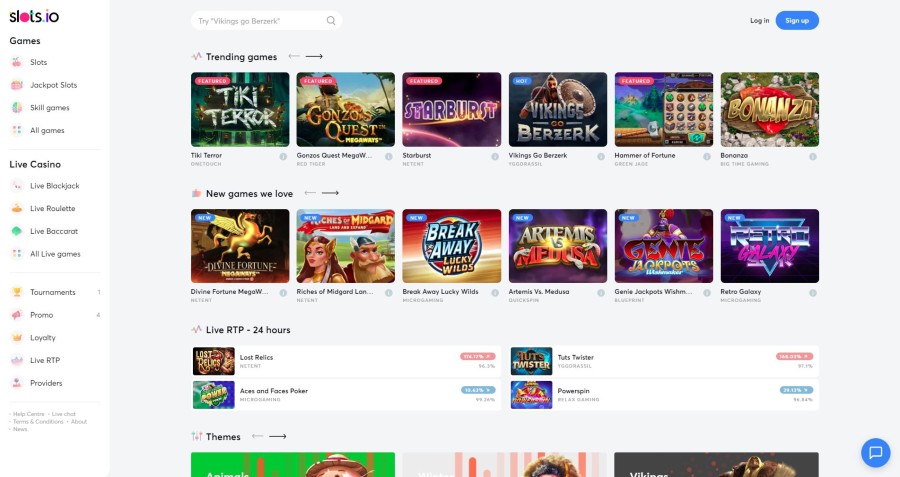Open the live chat bubble button
The height and width of the screenshot is (477, 900).
point(875,452)
